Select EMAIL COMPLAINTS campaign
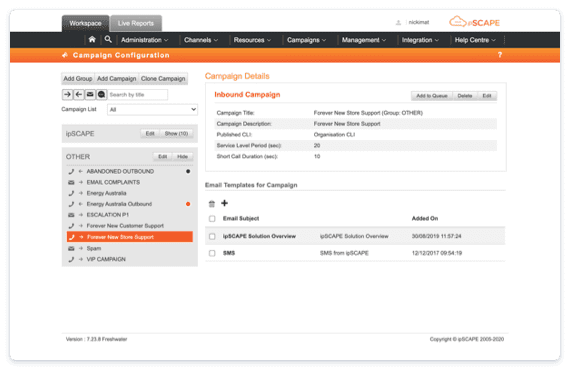570x370 pixels. point(113,182)
